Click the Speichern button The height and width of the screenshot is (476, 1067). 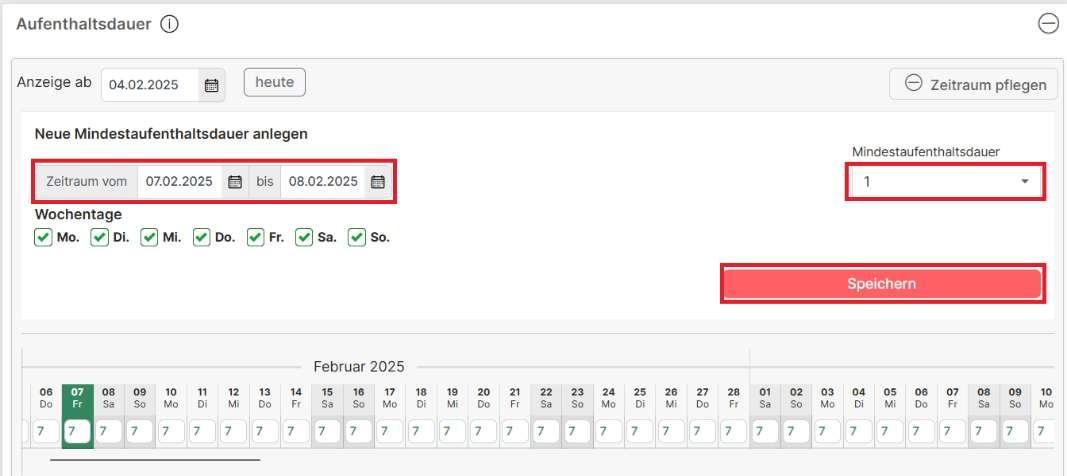tap(882, 284)
